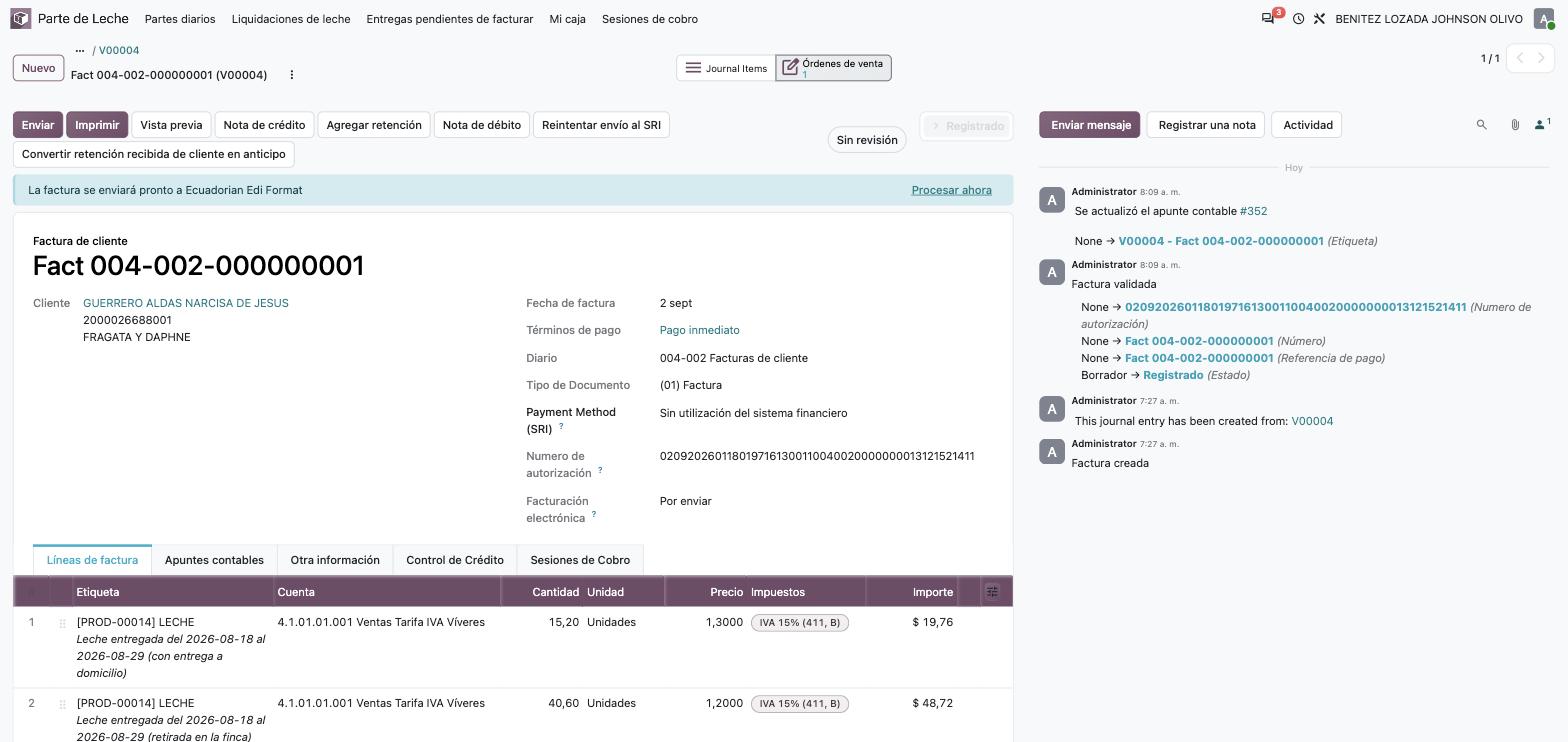Open the Parte de Leche app home icon
Image resolution: width=1568 pixels, height=742 pixels.
pyautogui.click(x=21, y=19)
